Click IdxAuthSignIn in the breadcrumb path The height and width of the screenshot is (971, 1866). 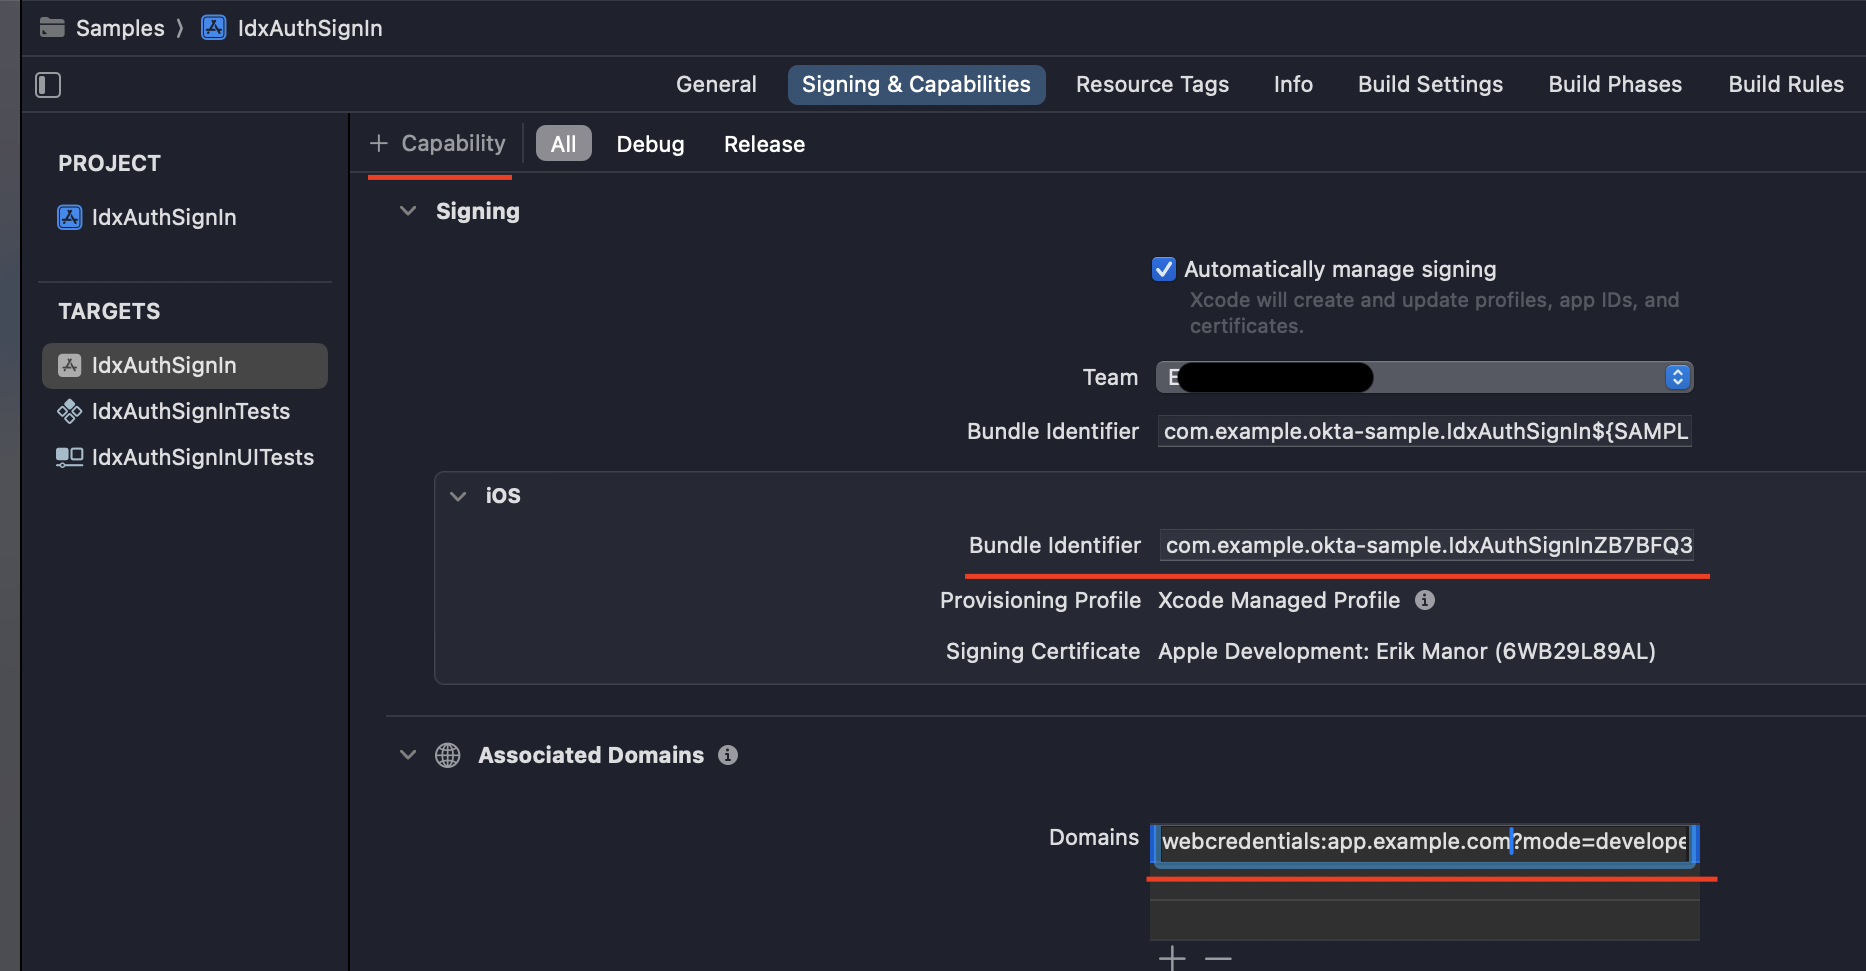coord(310,28)
